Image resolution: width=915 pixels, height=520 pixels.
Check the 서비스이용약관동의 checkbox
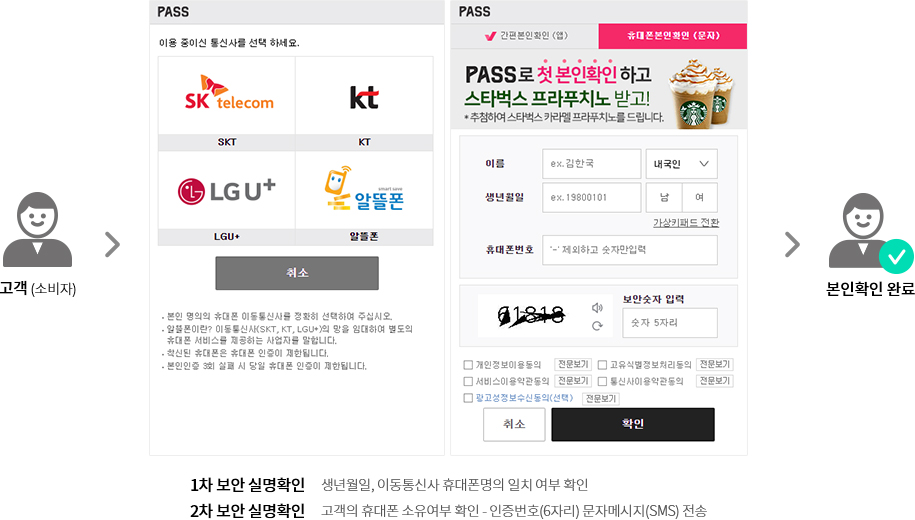click(x=468, y=381)
